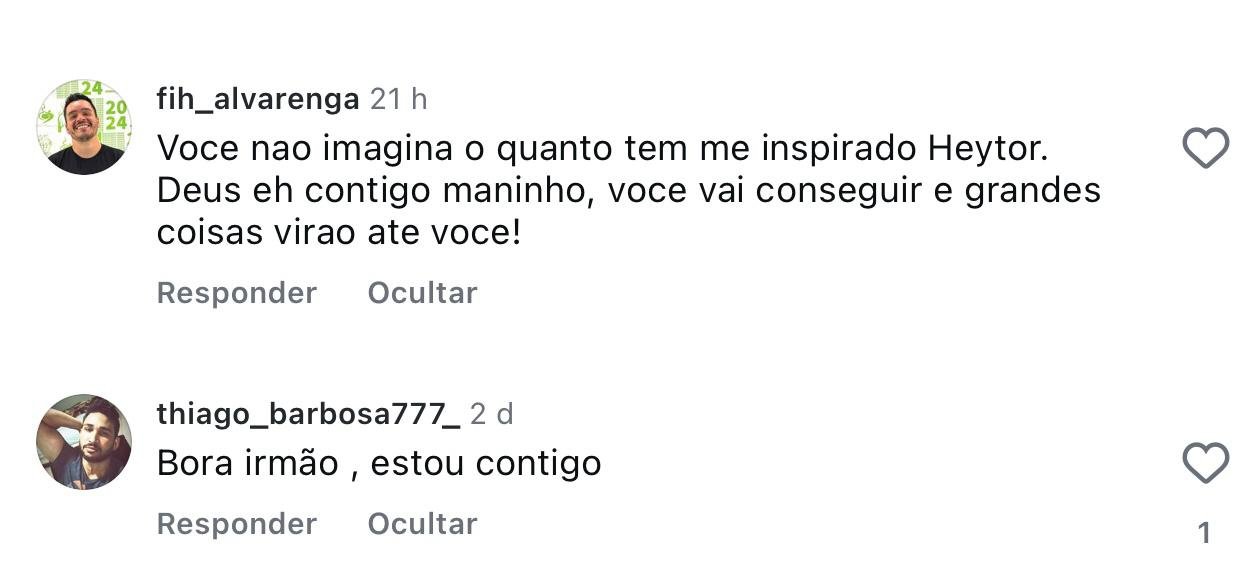Screen dimensions: 1244x587
Task: Click the text "coisas virao ate voce!"
Action: click(x=339, y=233)
